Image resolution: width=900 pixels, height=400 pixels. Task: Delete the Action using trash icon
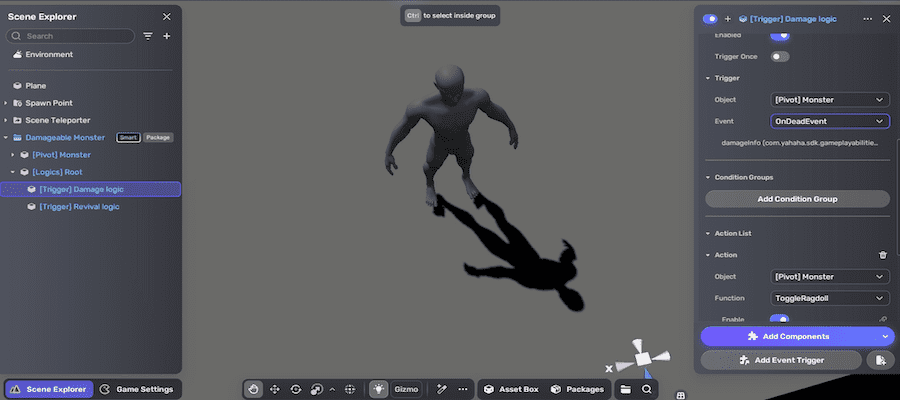point(882,255)
